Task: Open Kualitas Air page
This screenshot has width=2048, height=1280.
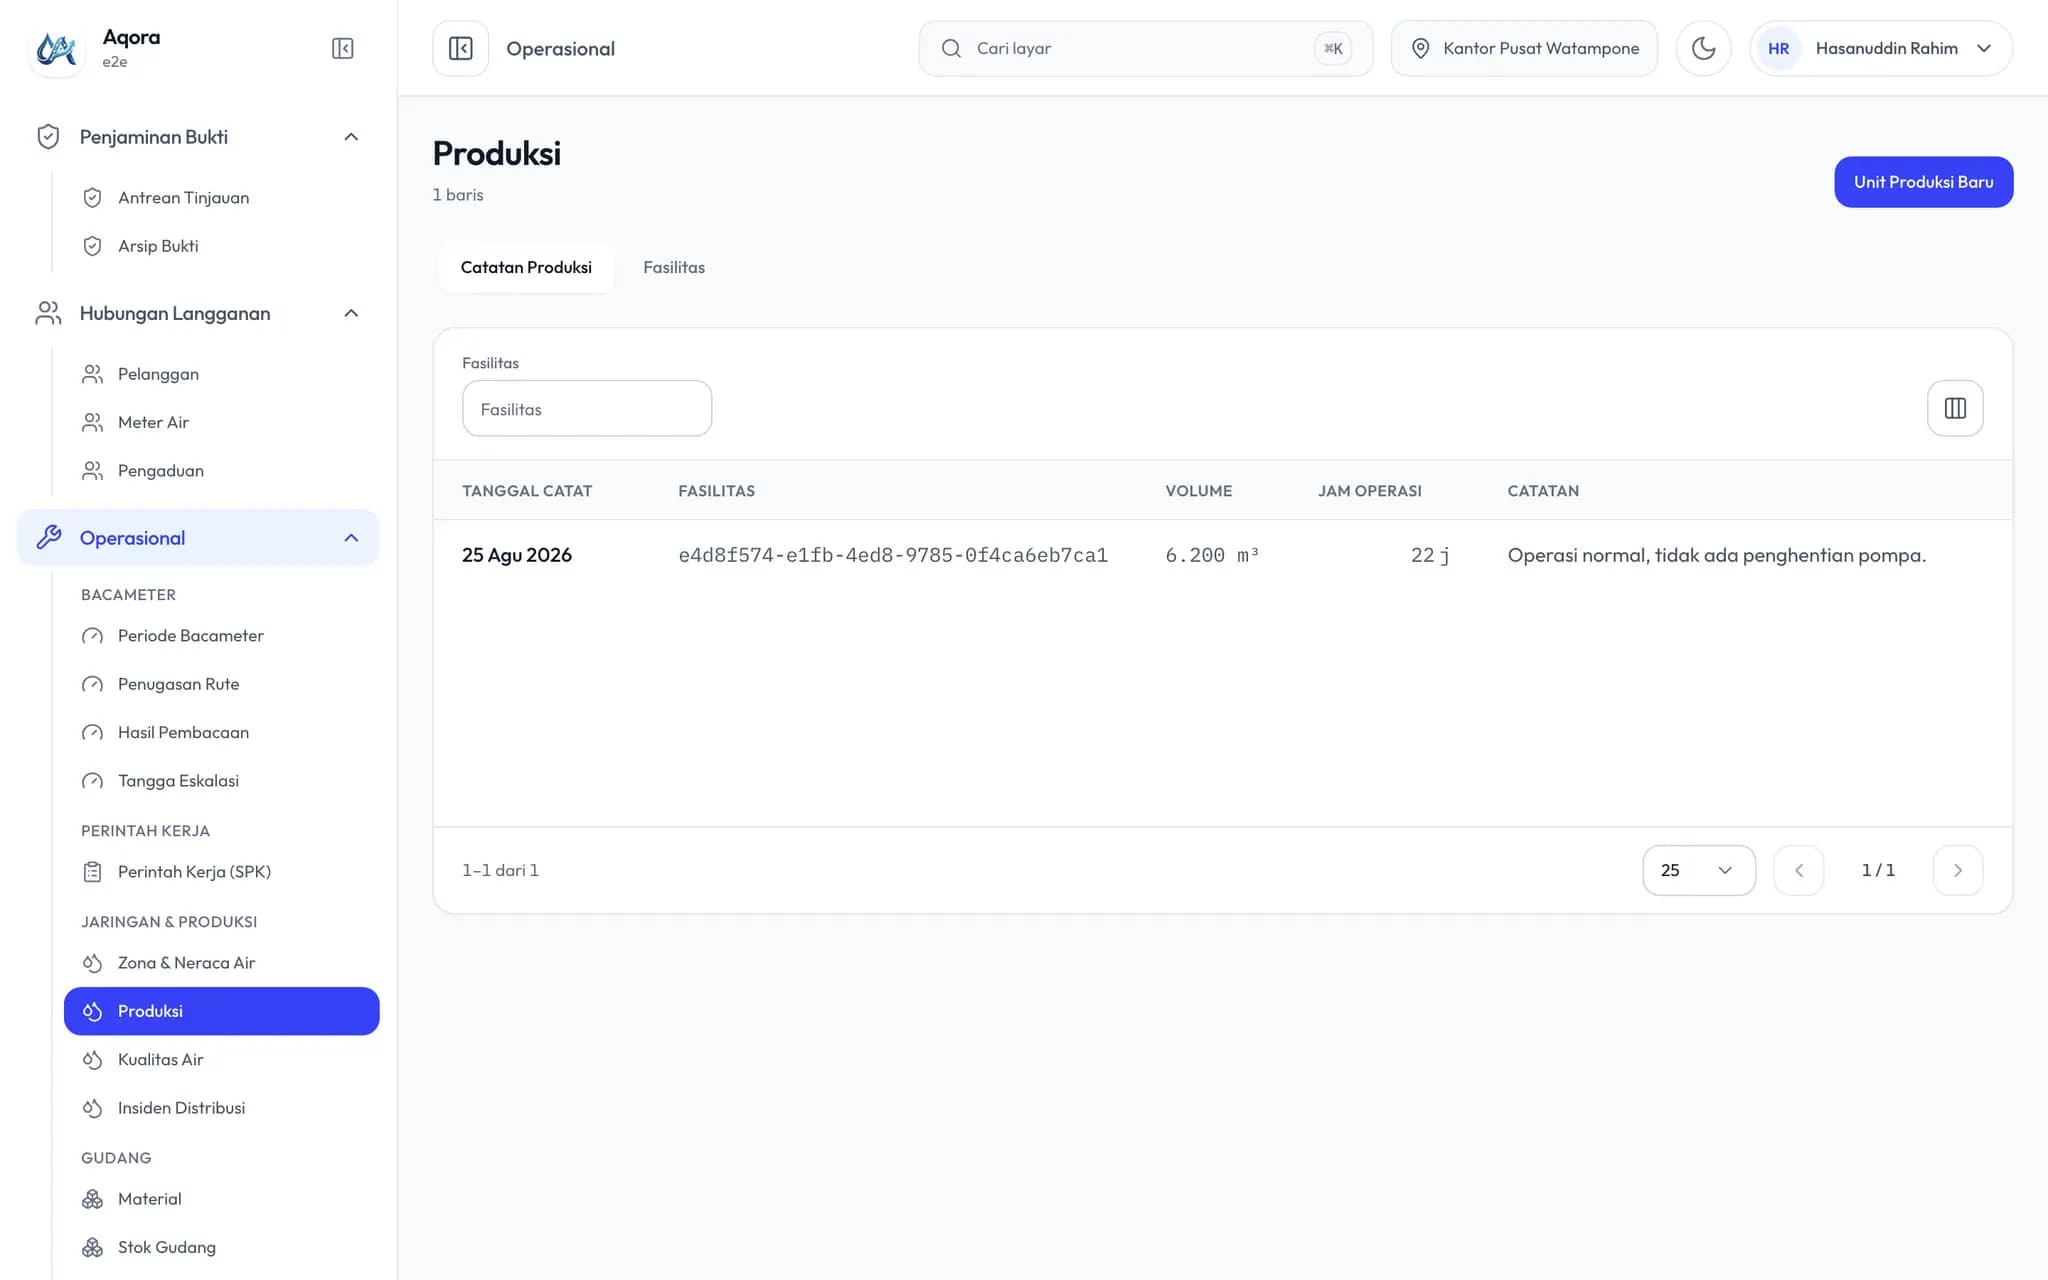Action: 222,1059
